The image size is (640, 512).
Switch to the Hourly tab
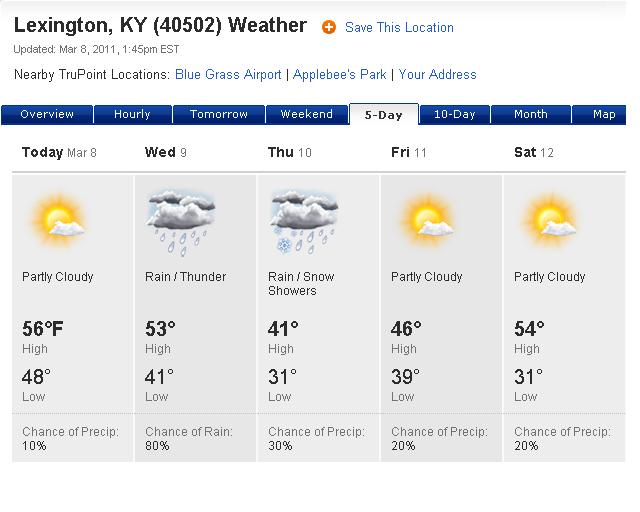(x=132, y=115)
